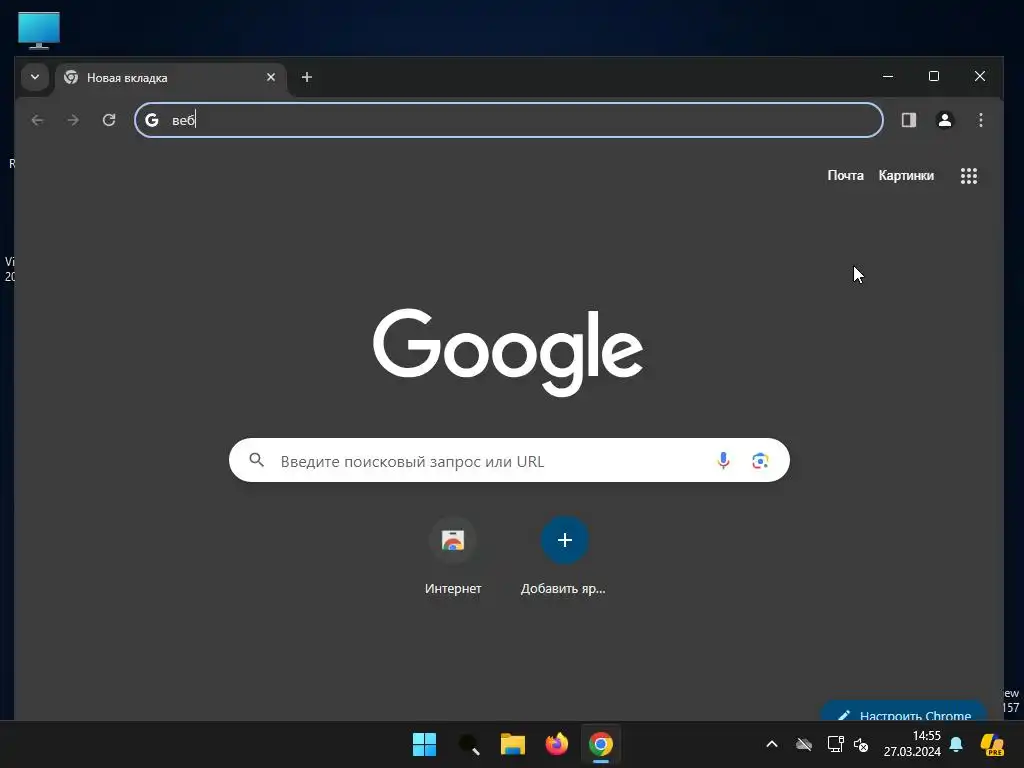The image size is (1024, 768).
Task: Open the notifications bell
Action: tap(956, 744)
